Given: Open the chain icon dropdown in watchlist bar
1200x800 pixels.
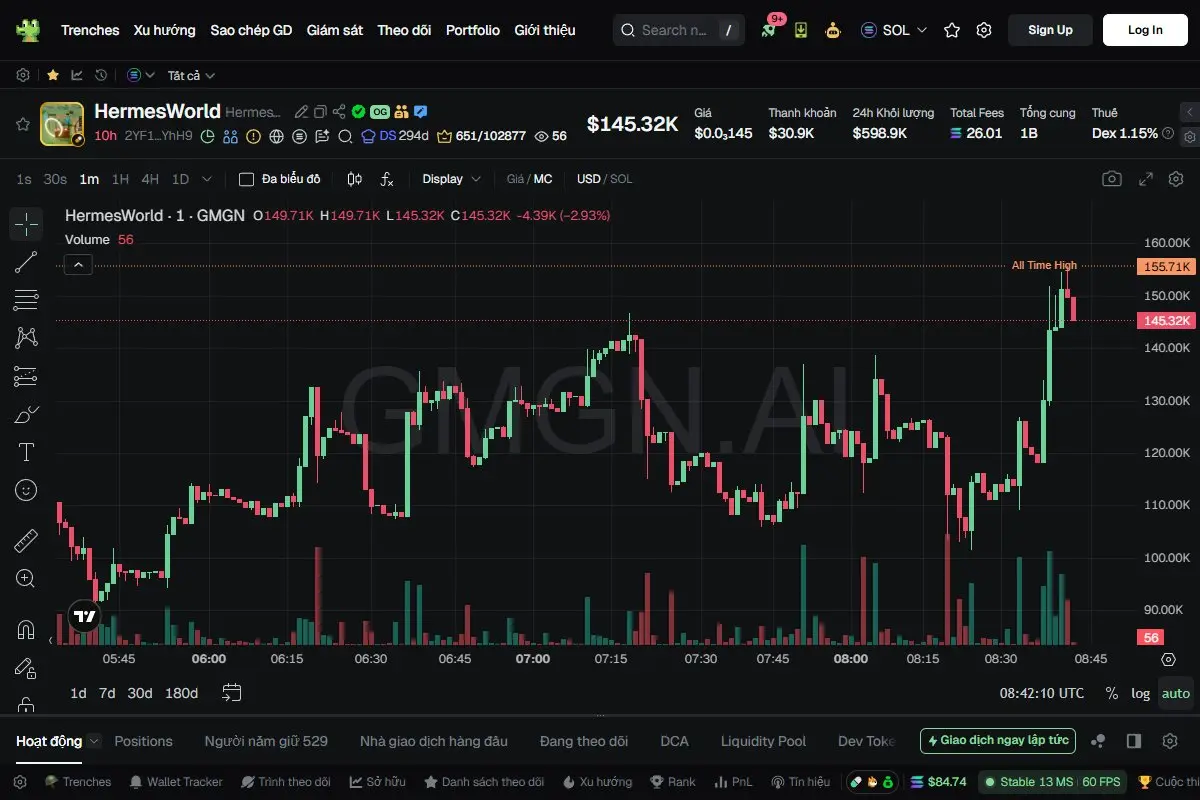Looking at the screenshot, I should click(x=141, y=75).
